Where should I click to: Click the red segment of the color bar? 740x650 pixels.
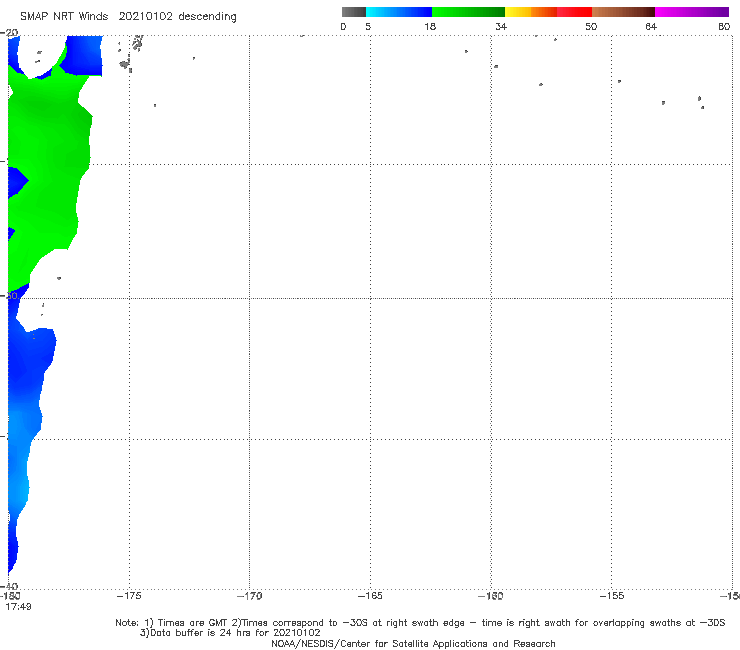coord(574,12)
